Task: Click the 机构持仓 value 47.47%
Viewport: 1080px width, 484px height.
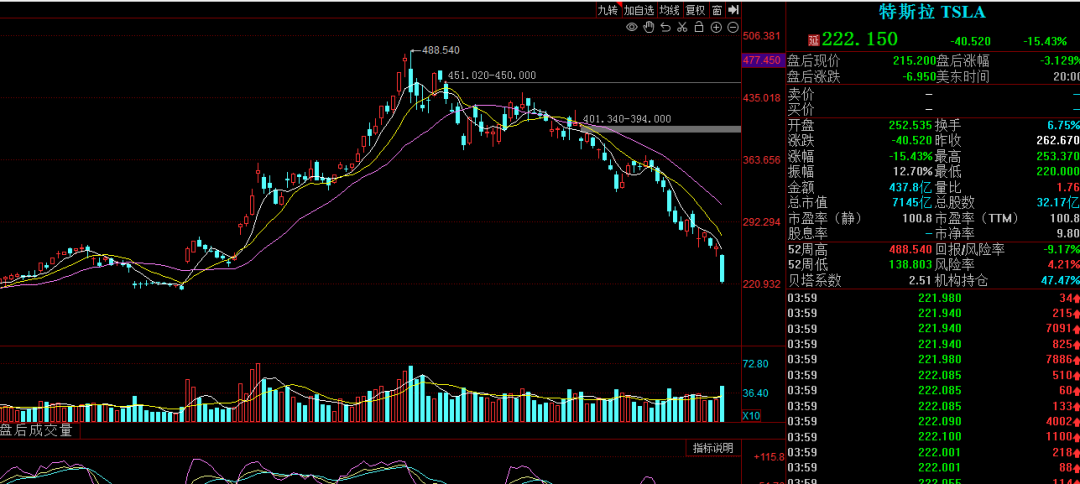Action: [x=1061, y=280]
